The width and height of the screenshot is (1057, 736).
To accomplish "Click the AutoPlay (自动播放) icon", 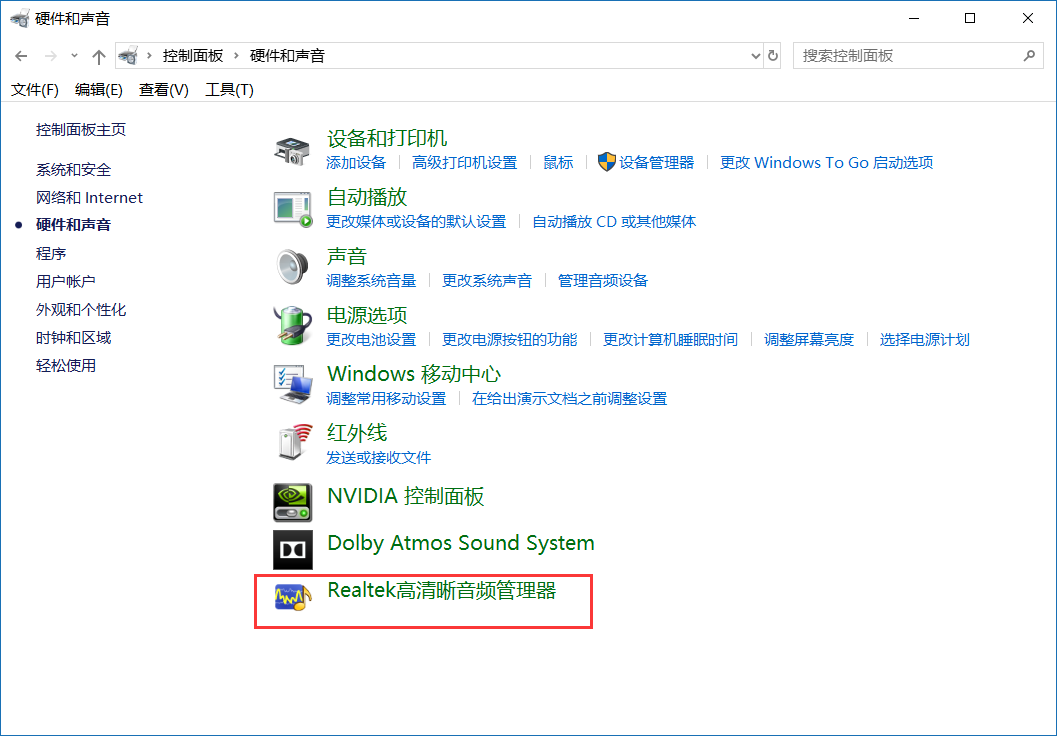I will [293, 209].
